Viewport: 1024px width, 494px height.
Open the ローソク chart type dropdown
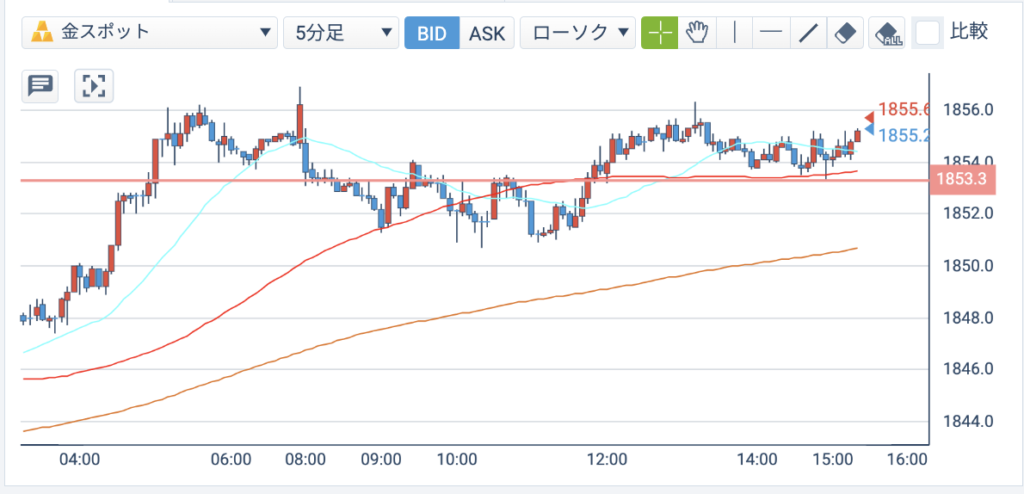coord(577,33)
